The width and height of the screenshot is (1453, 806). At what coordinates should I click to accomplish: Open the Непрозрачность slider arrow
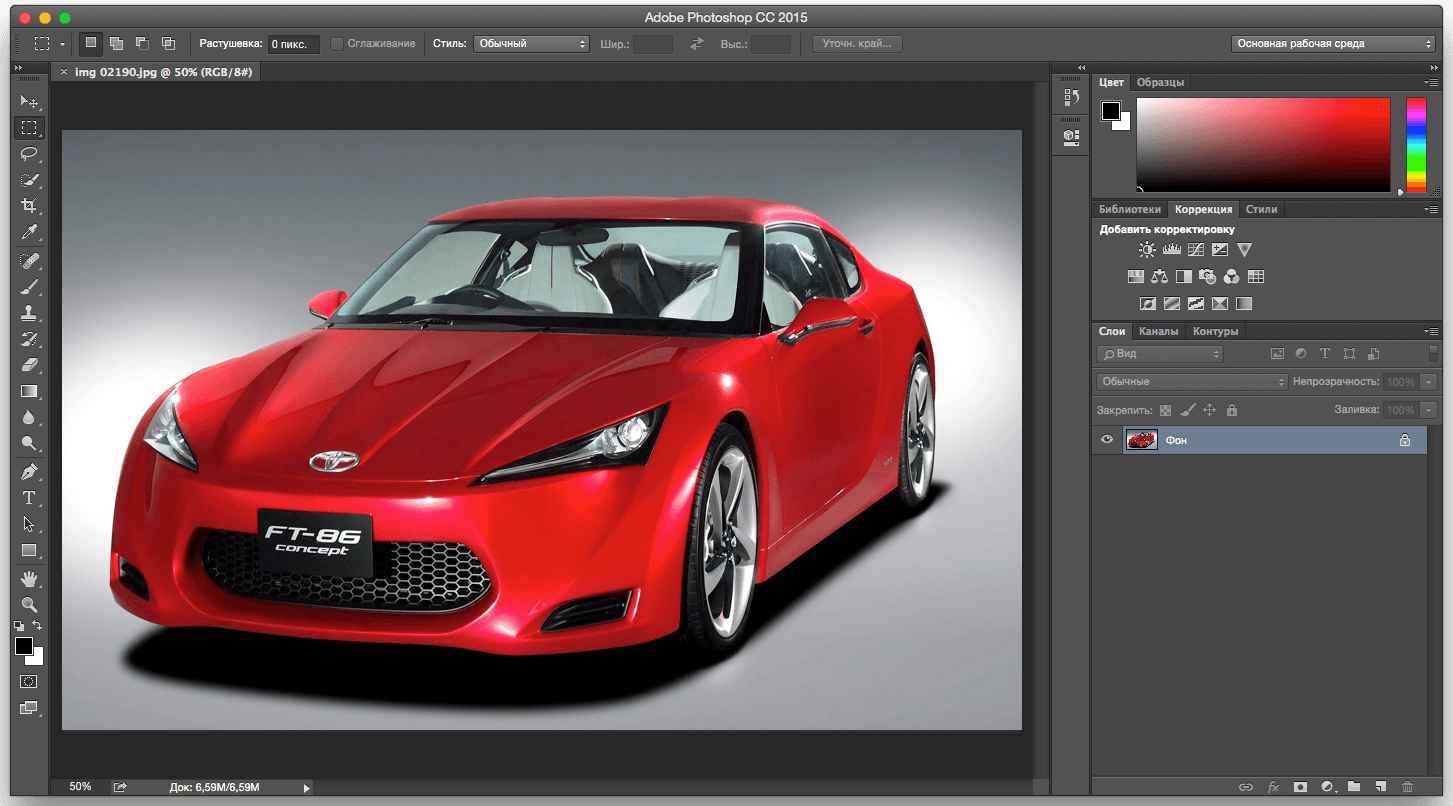pos(1429,382)
